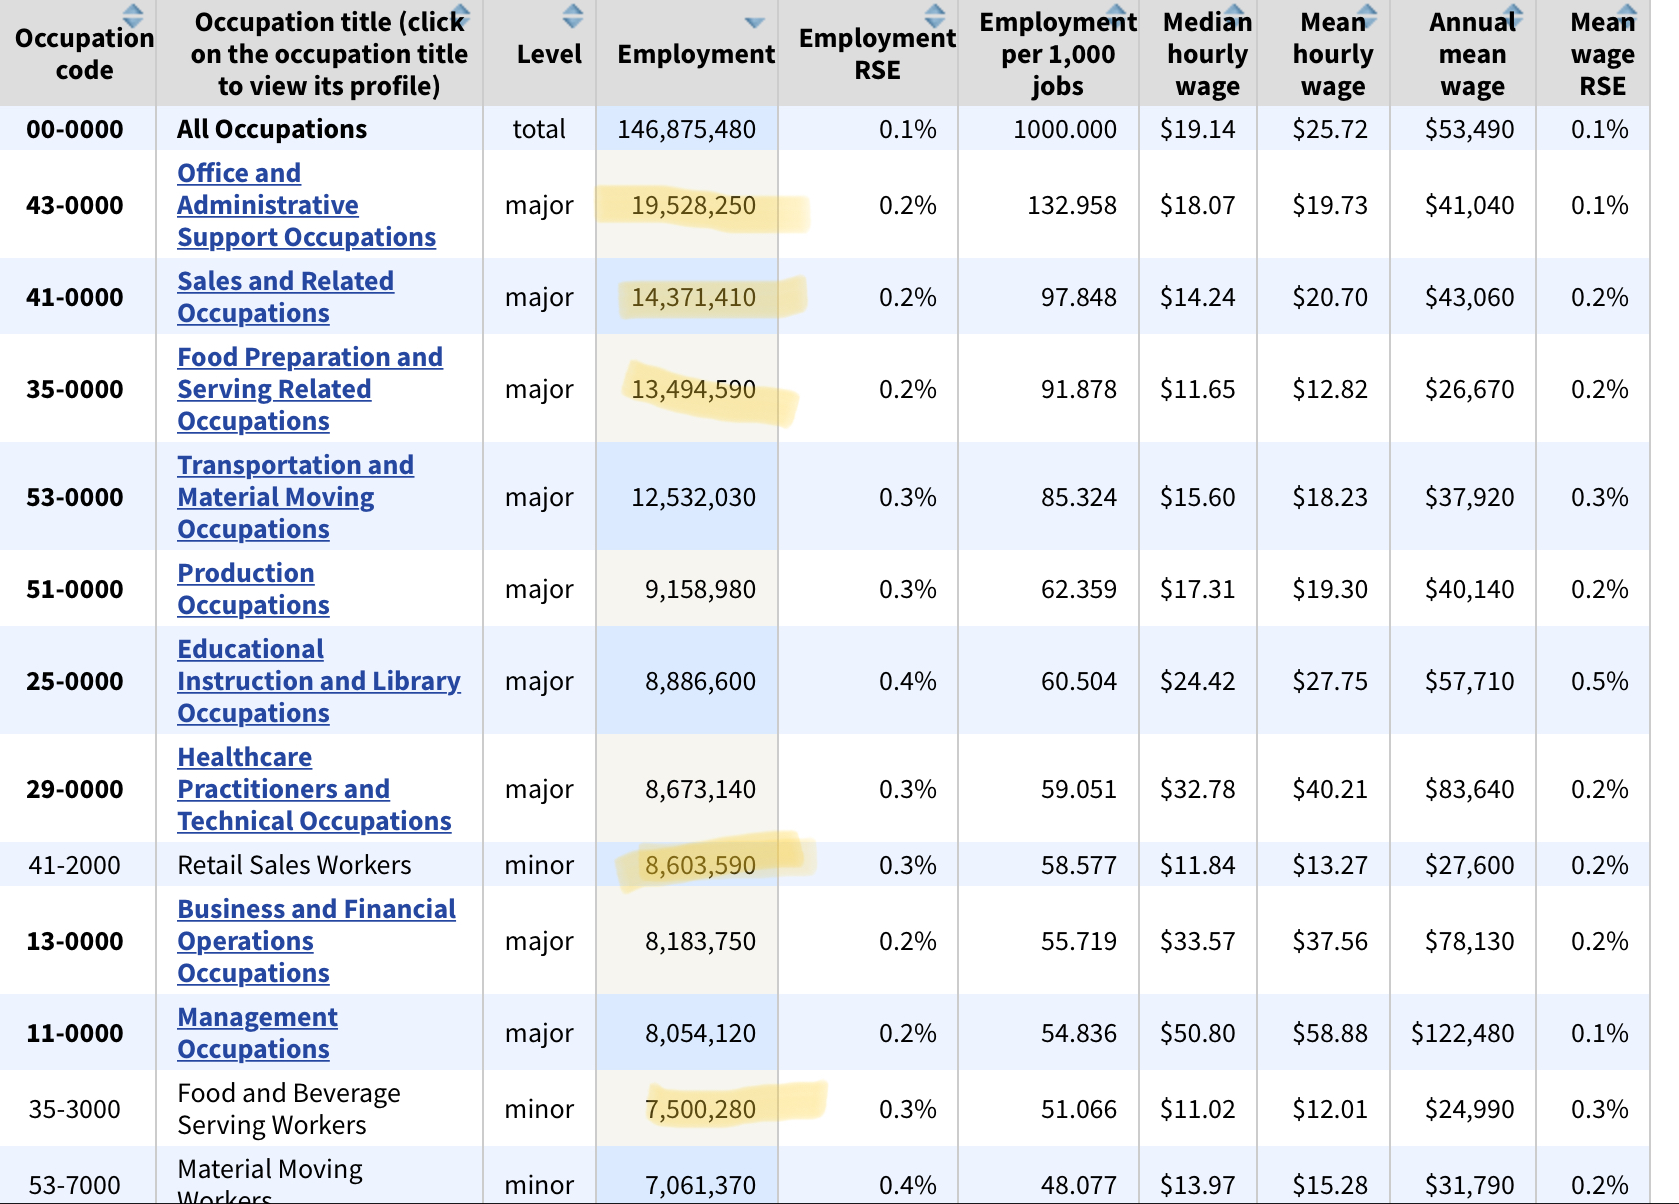Select All Occupations mean hourly wage $25.72

(x=1329, y=129)
